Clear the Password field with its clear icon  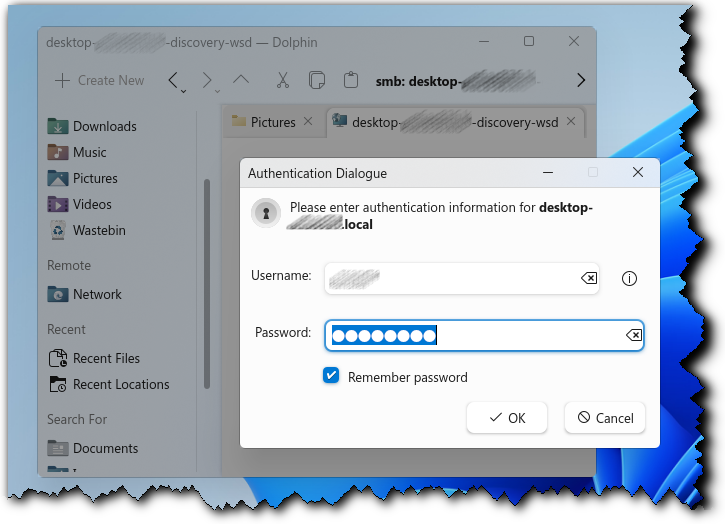[x=633, y=335]
